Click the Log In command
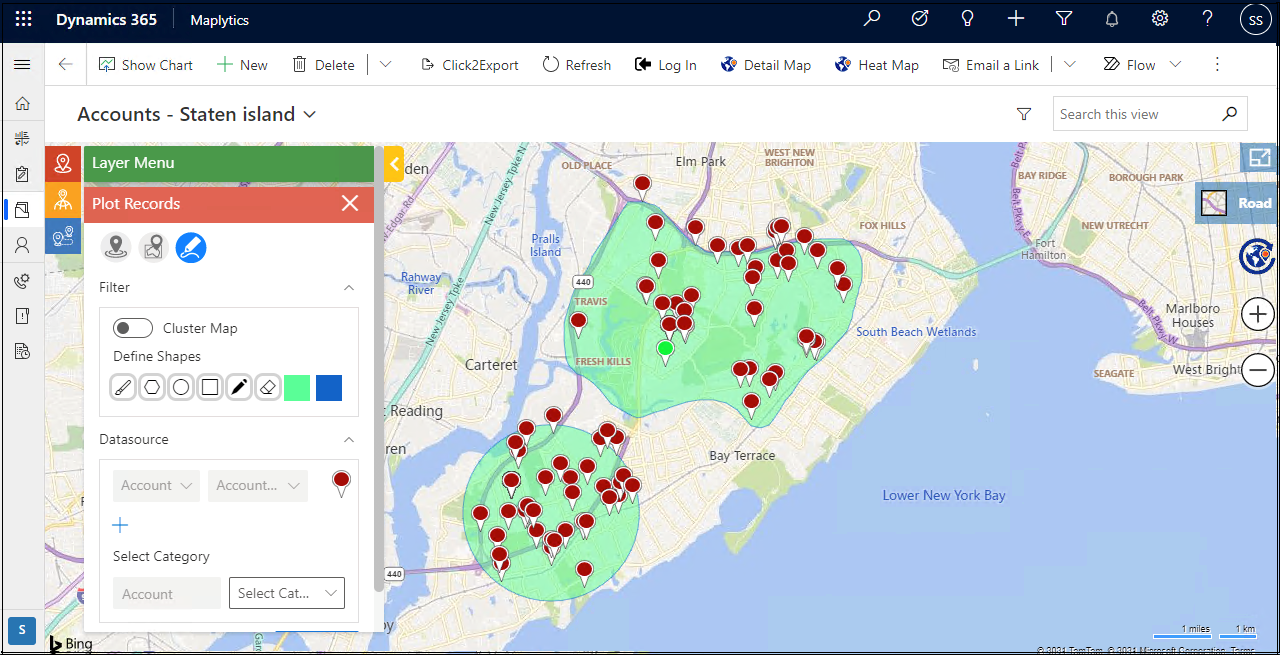Viewport: 1280px width, 655px height. [x=666, y=64]
